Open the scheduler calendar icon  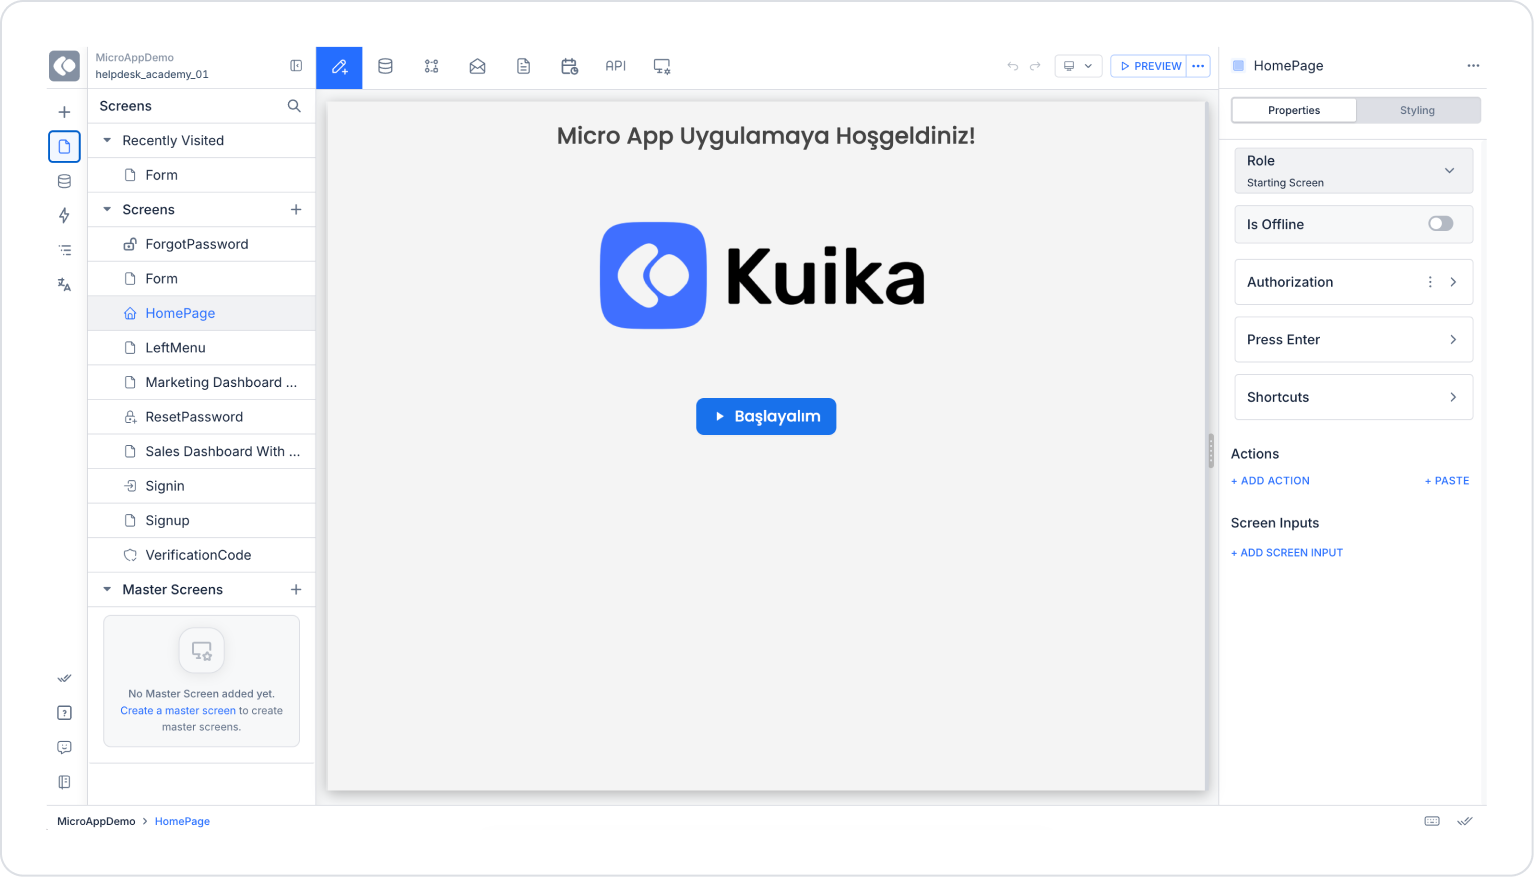569,66
